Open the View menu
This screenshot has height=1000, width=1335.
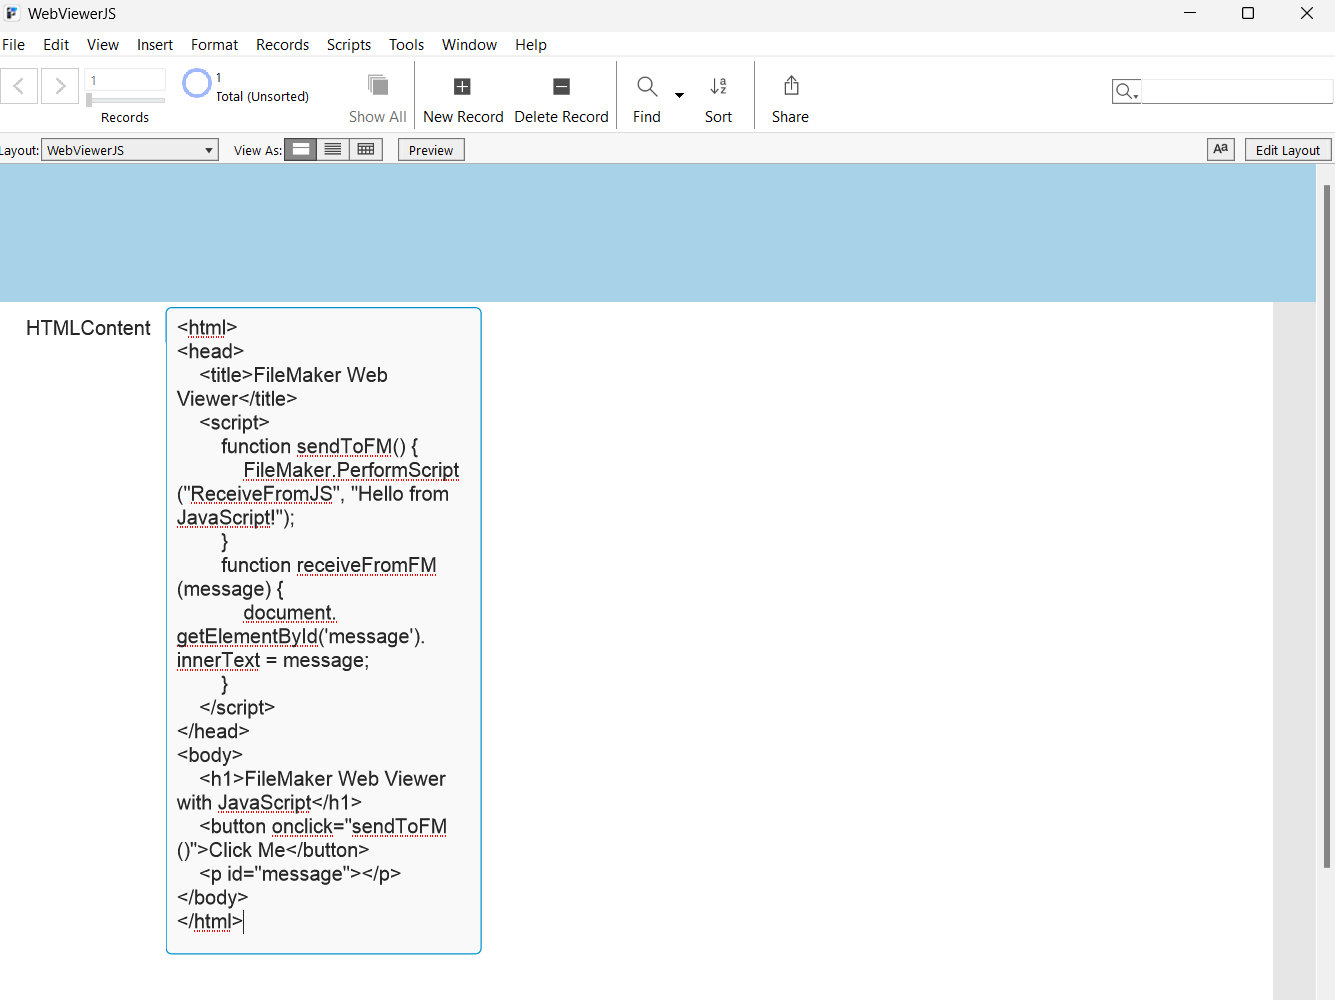coord(103,45)
